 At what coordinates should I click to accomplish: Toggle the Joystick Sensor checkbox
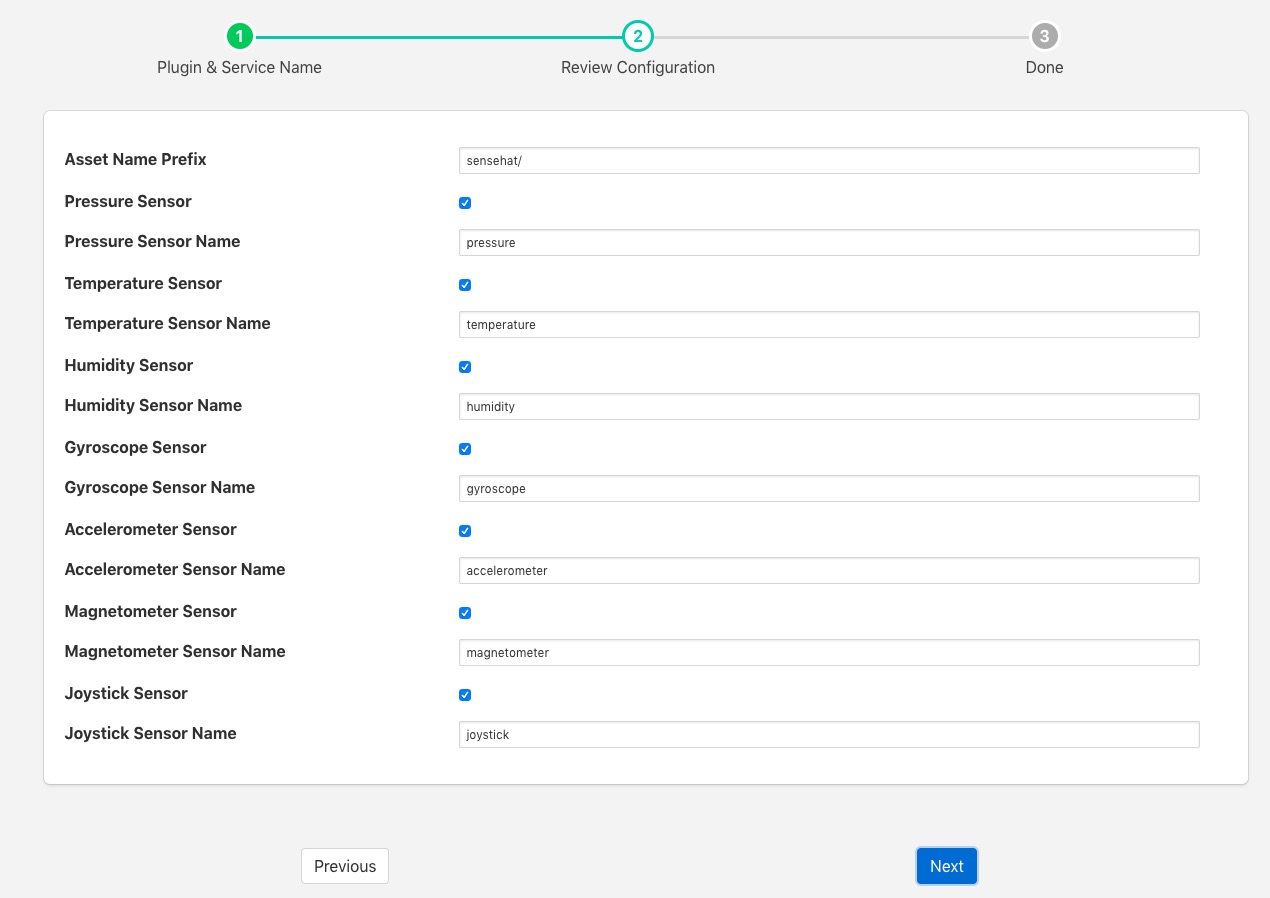click(x=465, y=695)
